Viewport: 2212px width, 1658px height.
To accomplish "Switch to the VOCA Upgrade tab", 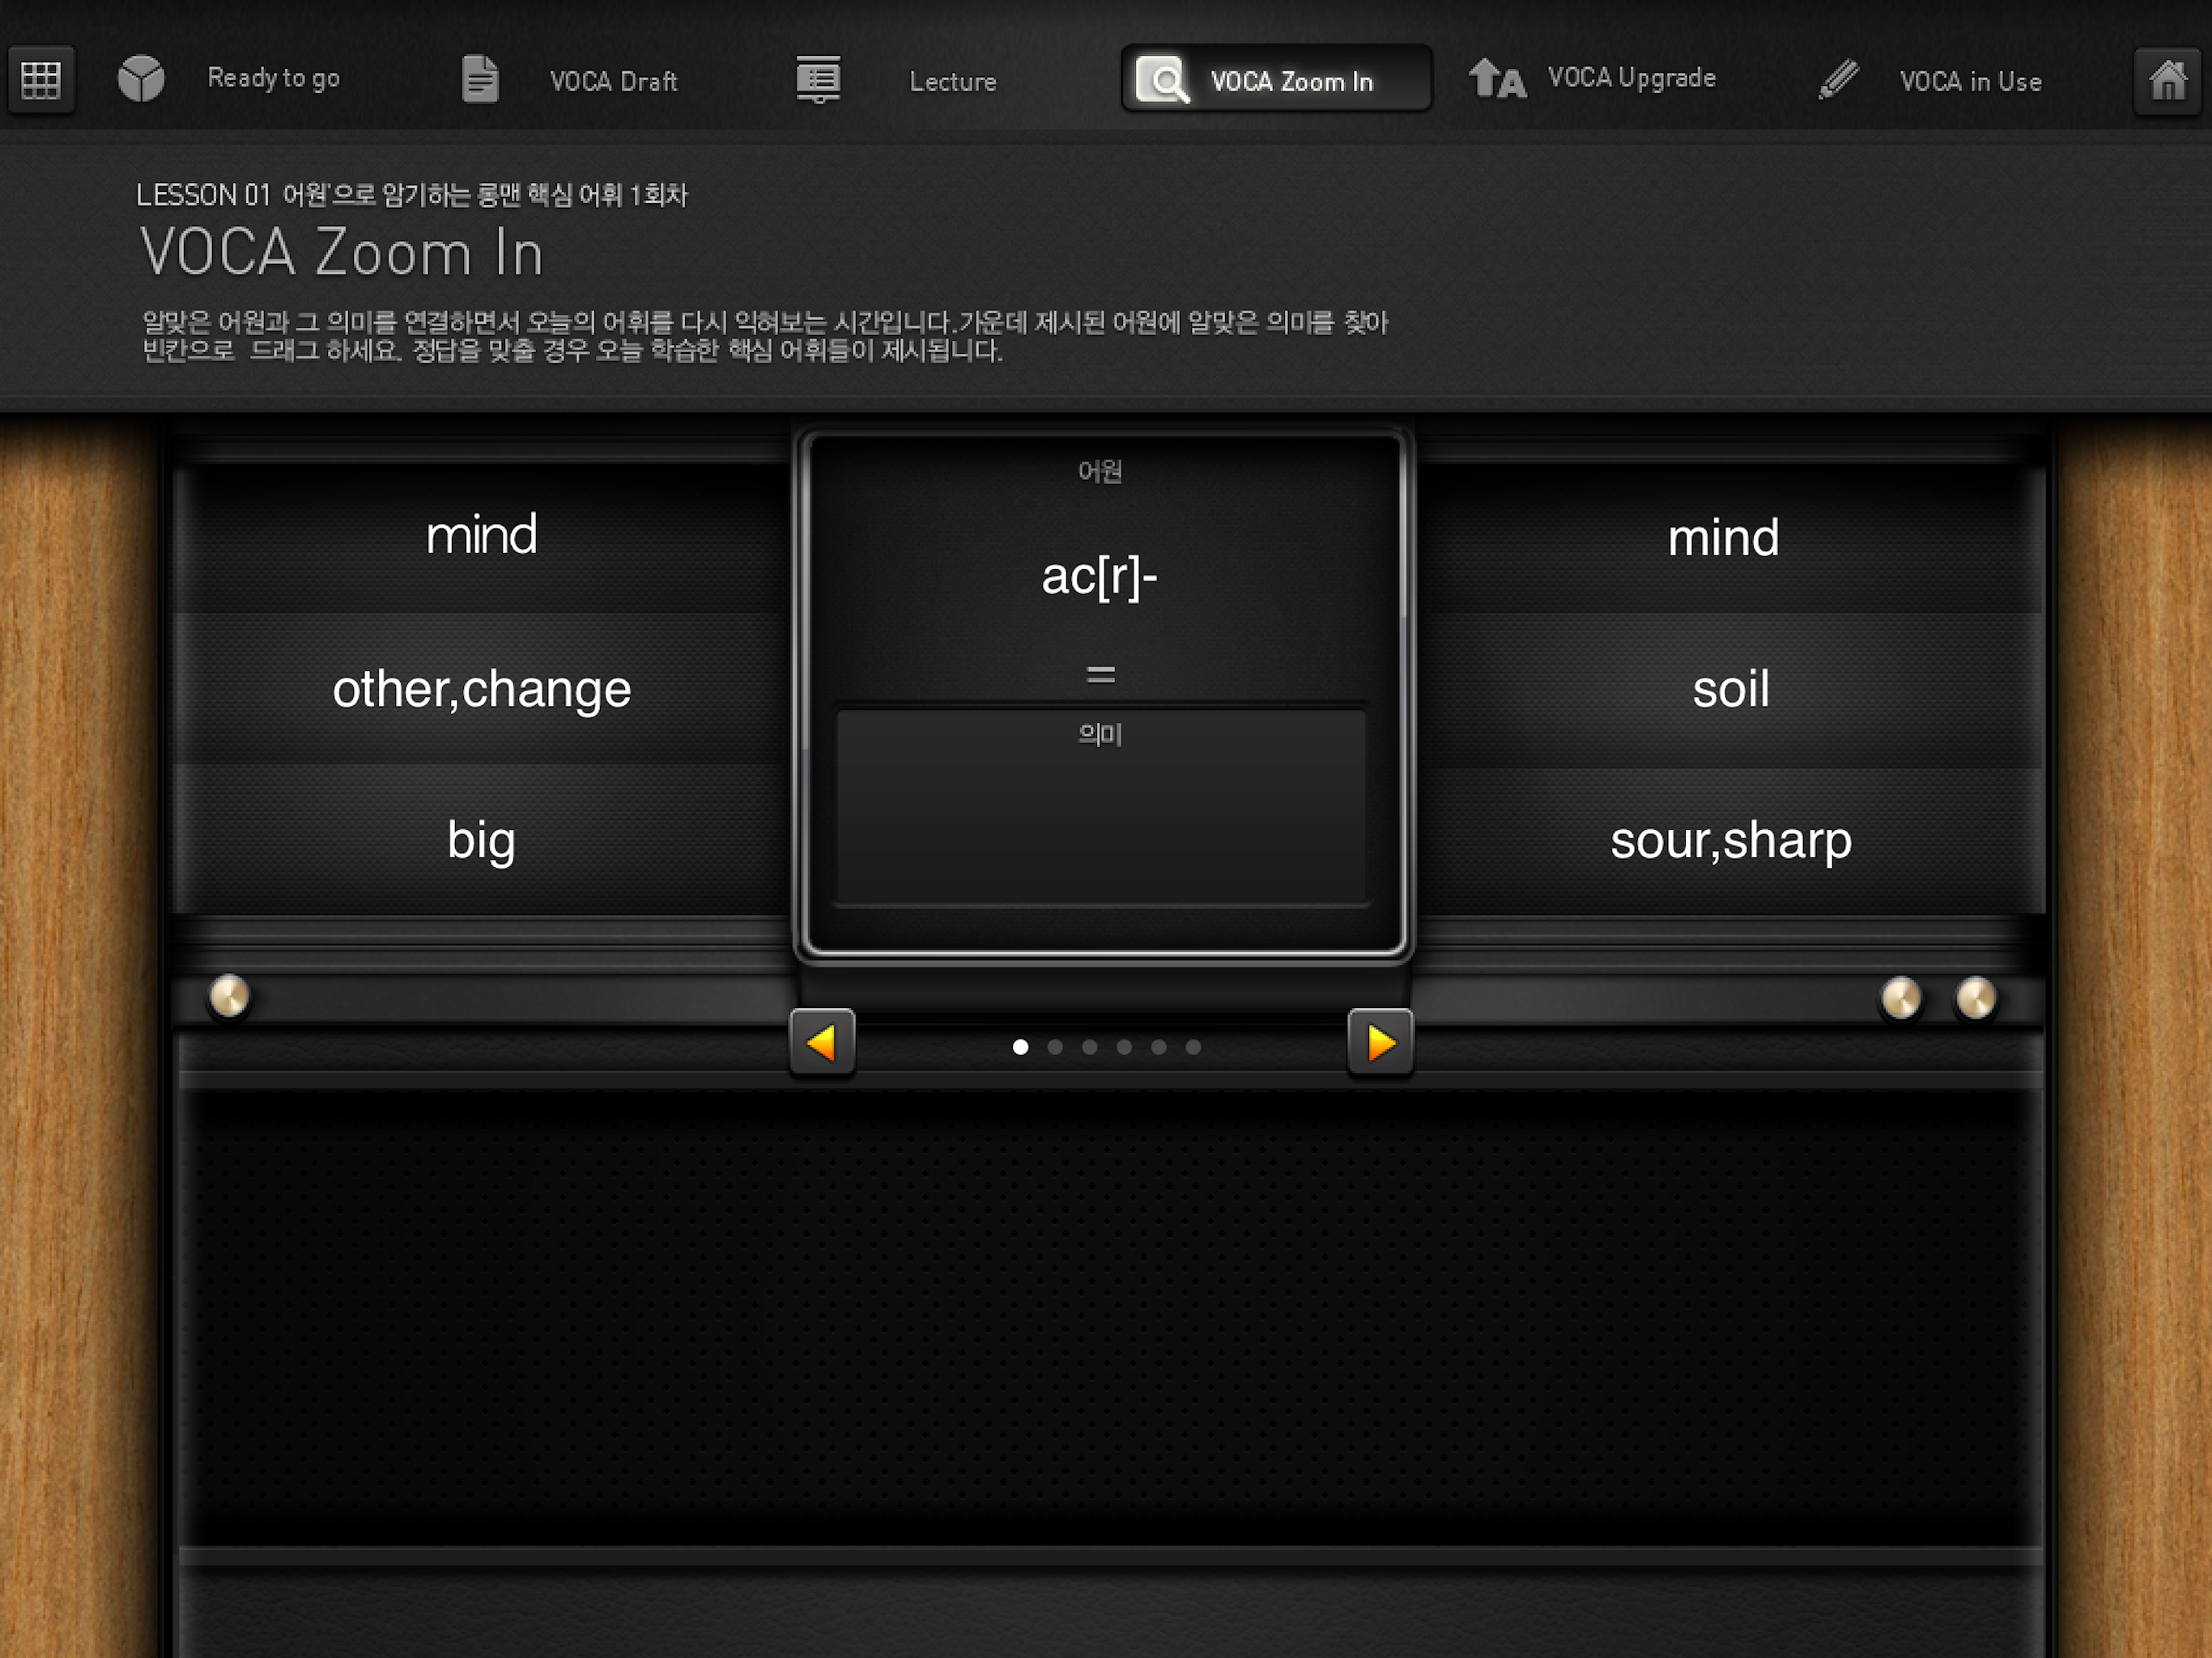I will point(1631,78).
